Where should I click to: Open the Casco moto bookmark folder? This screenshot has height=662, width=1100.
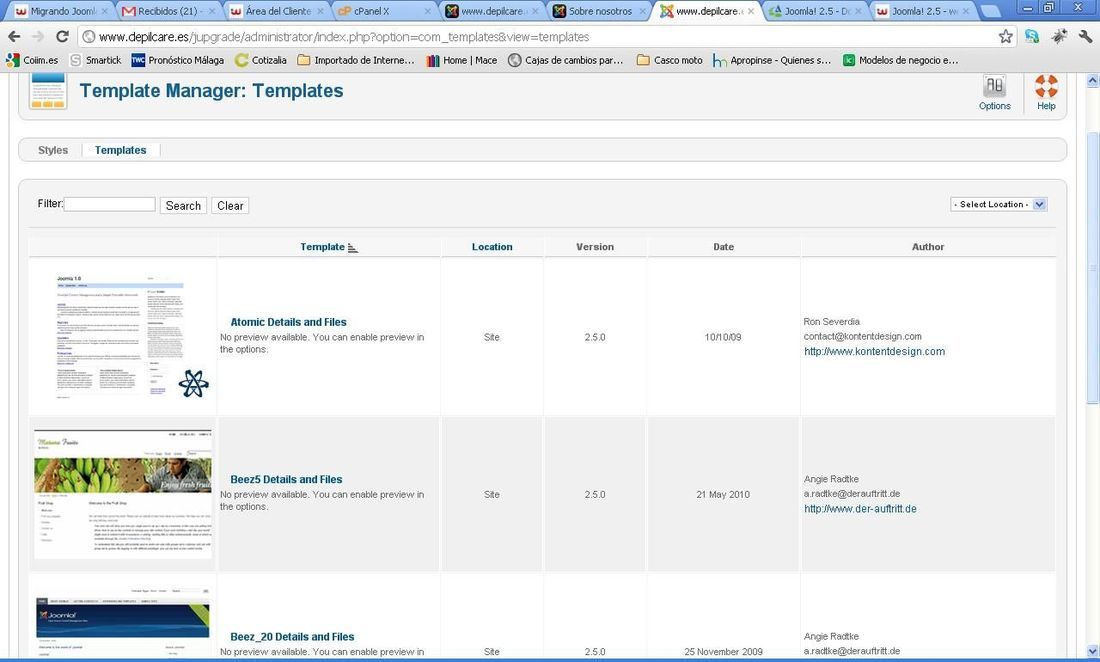click(x=669, y=60)
